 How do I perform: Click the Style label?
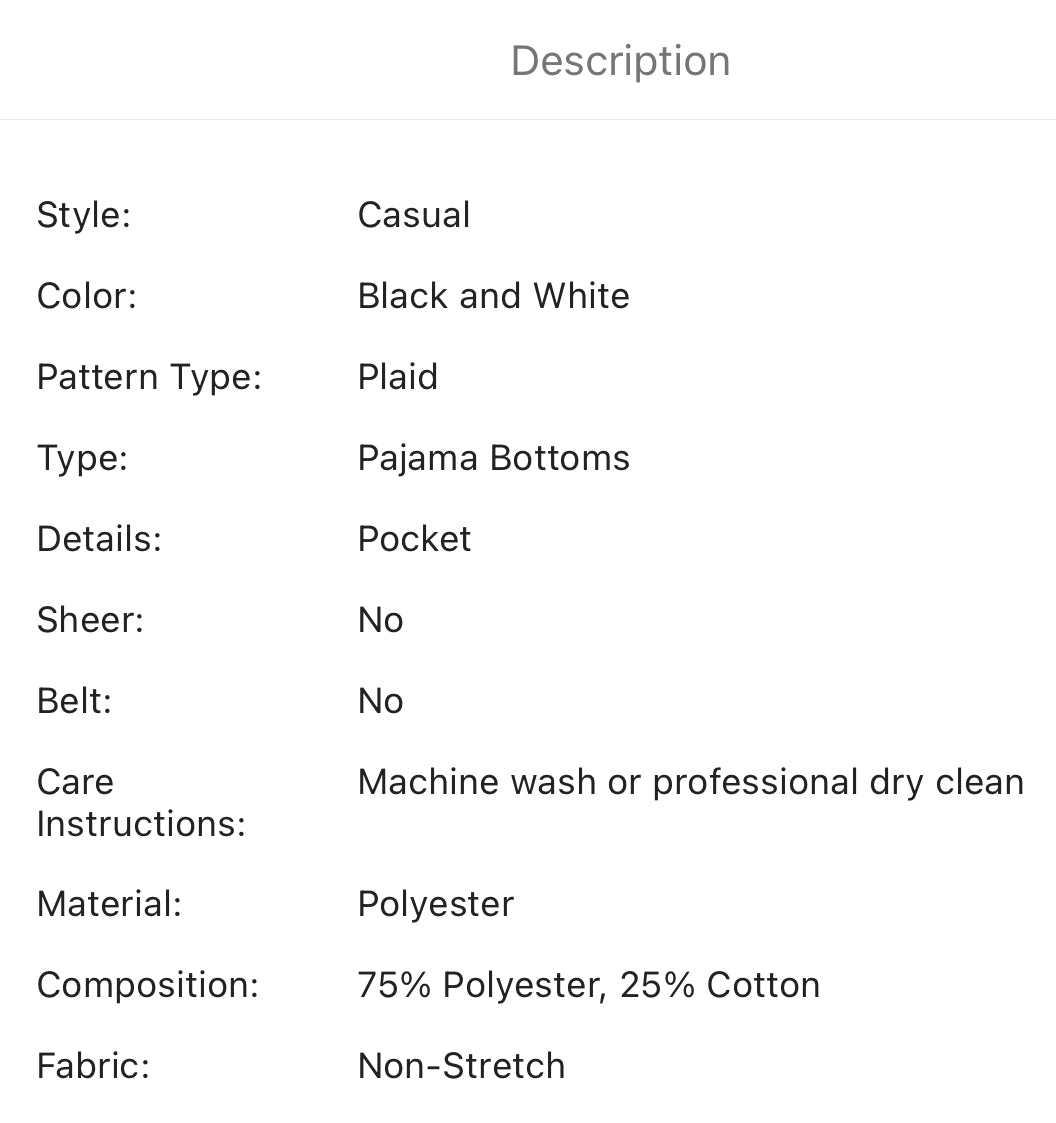click(x=84, y=215)
